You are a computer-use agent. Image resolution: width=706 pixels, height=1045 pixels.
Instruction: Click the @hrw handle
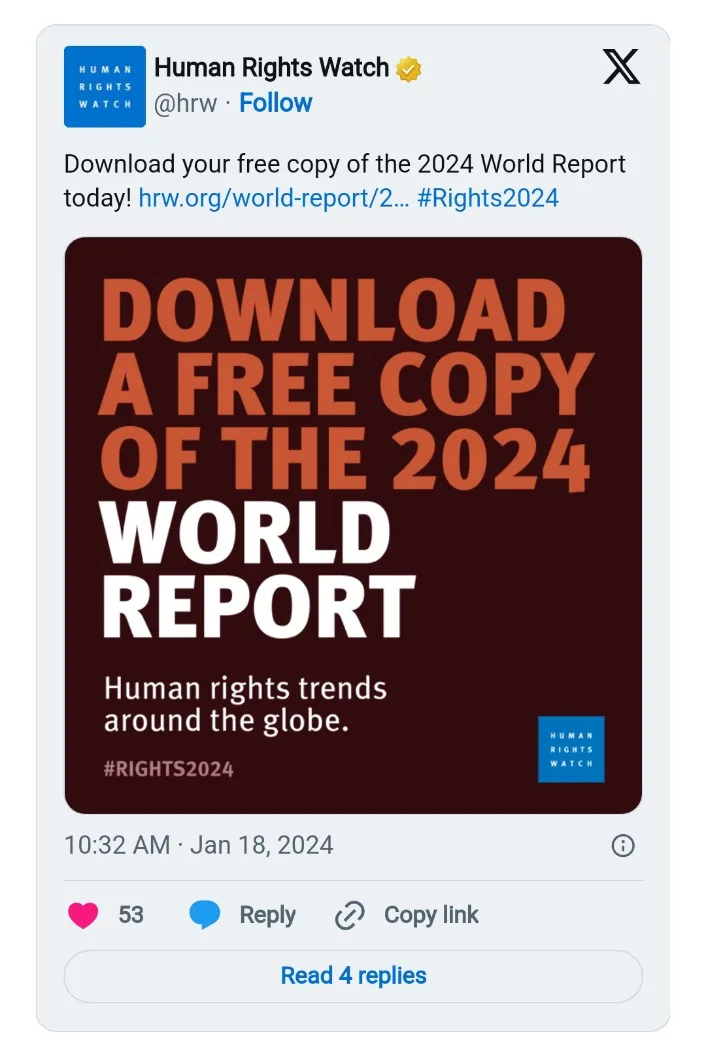coord(185,103)
